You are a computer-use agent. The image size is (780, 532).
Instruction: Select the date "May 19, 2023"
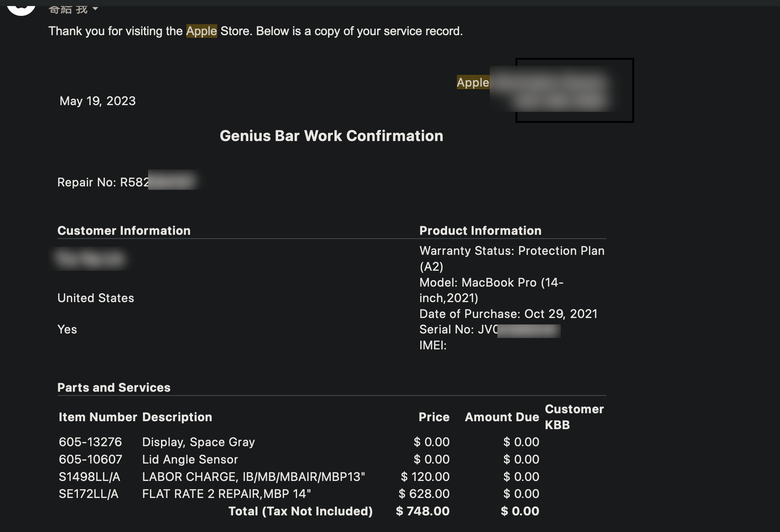[x=98, y=101]
